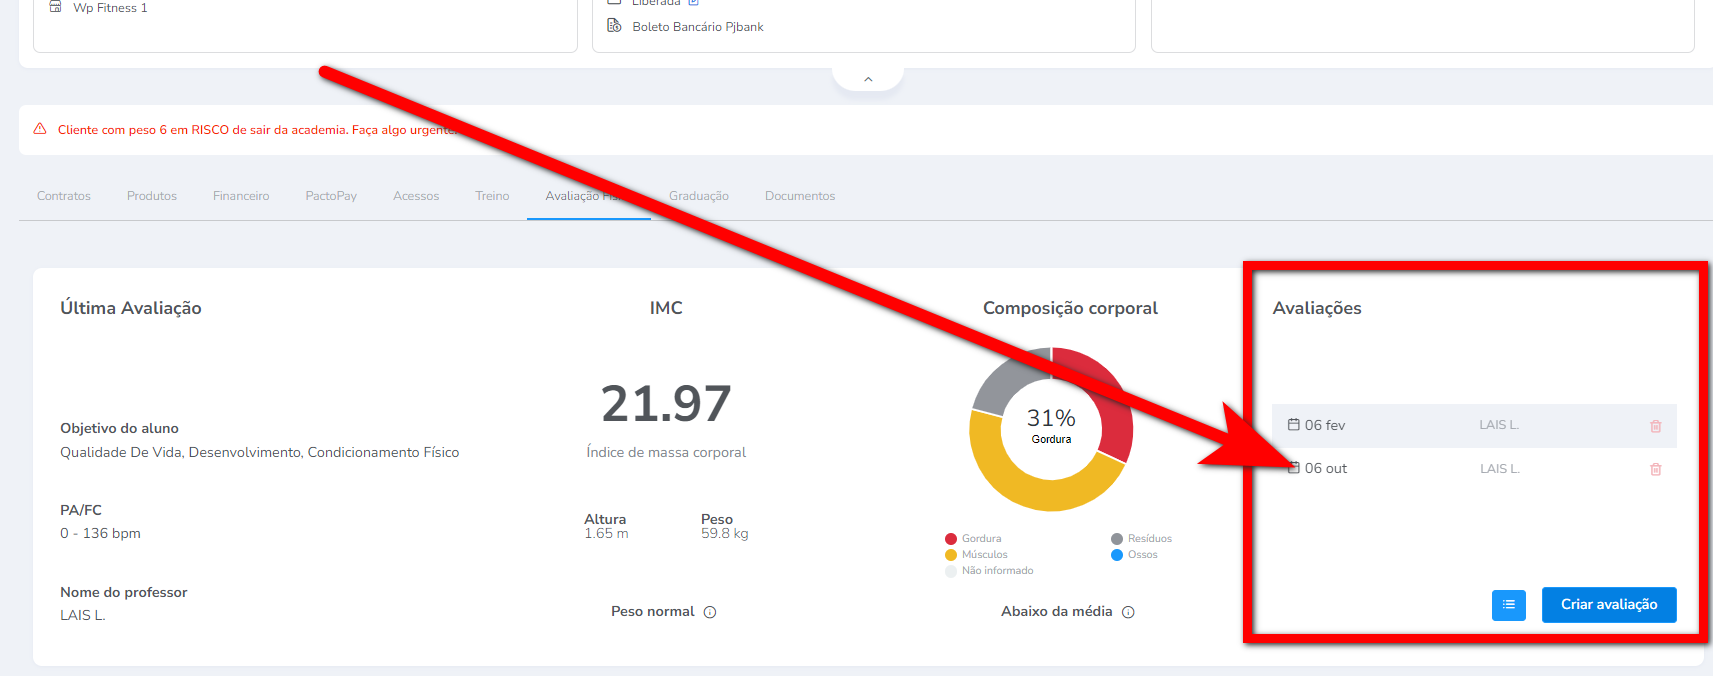This screenshot has width=1713, height=676.
Task: Select the Documentos tab
Action: [799, 196]
